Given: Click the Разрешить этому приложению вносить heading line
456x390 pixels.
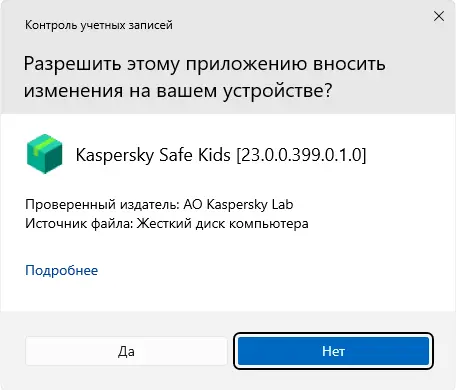Looking at the screenshot, I should click(205, 64).
